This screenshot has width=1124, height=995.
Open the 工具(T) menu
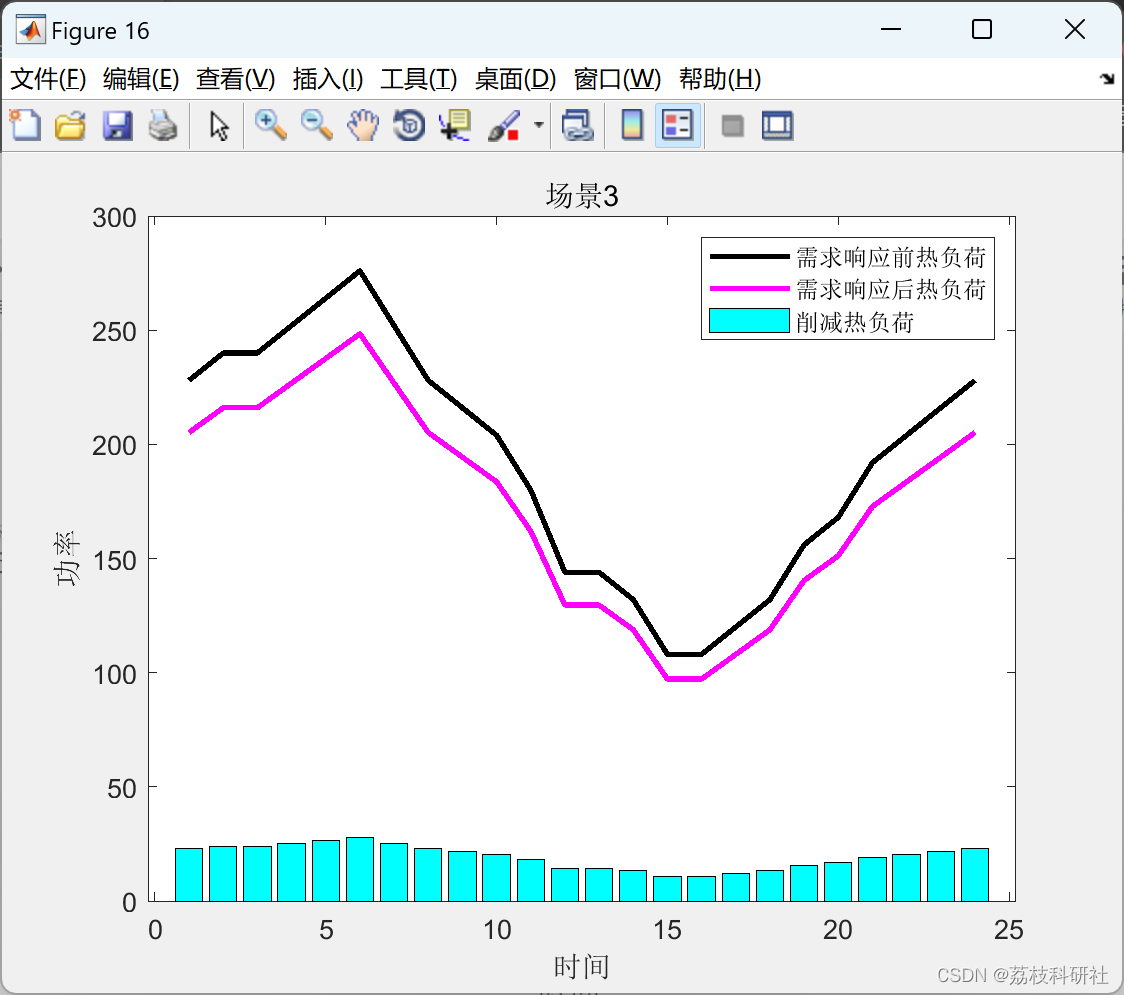[419, 79]
